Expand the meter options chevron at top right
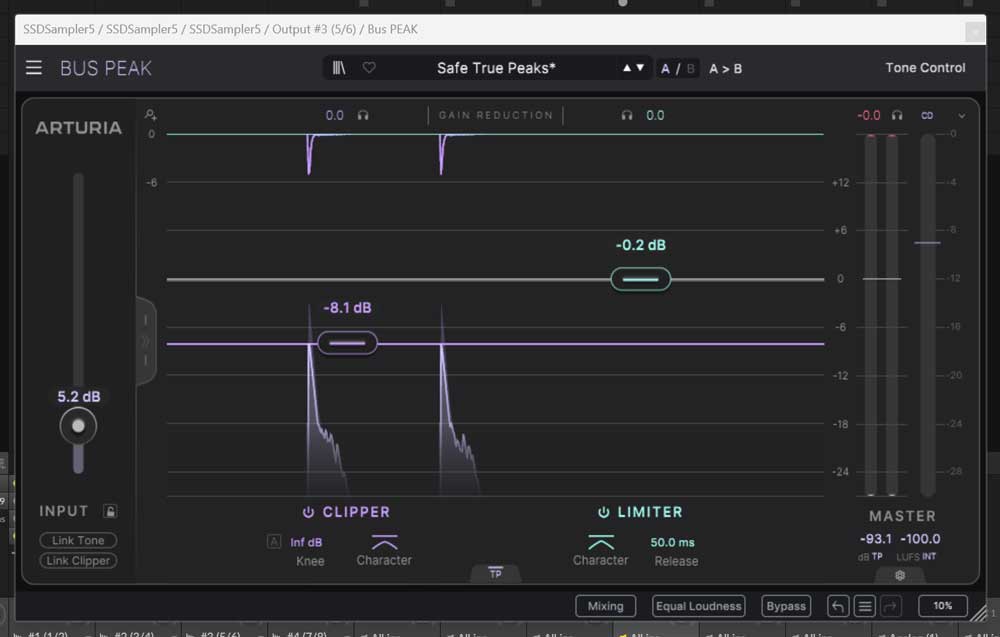 pyautogui.click(x=962, y=116)
